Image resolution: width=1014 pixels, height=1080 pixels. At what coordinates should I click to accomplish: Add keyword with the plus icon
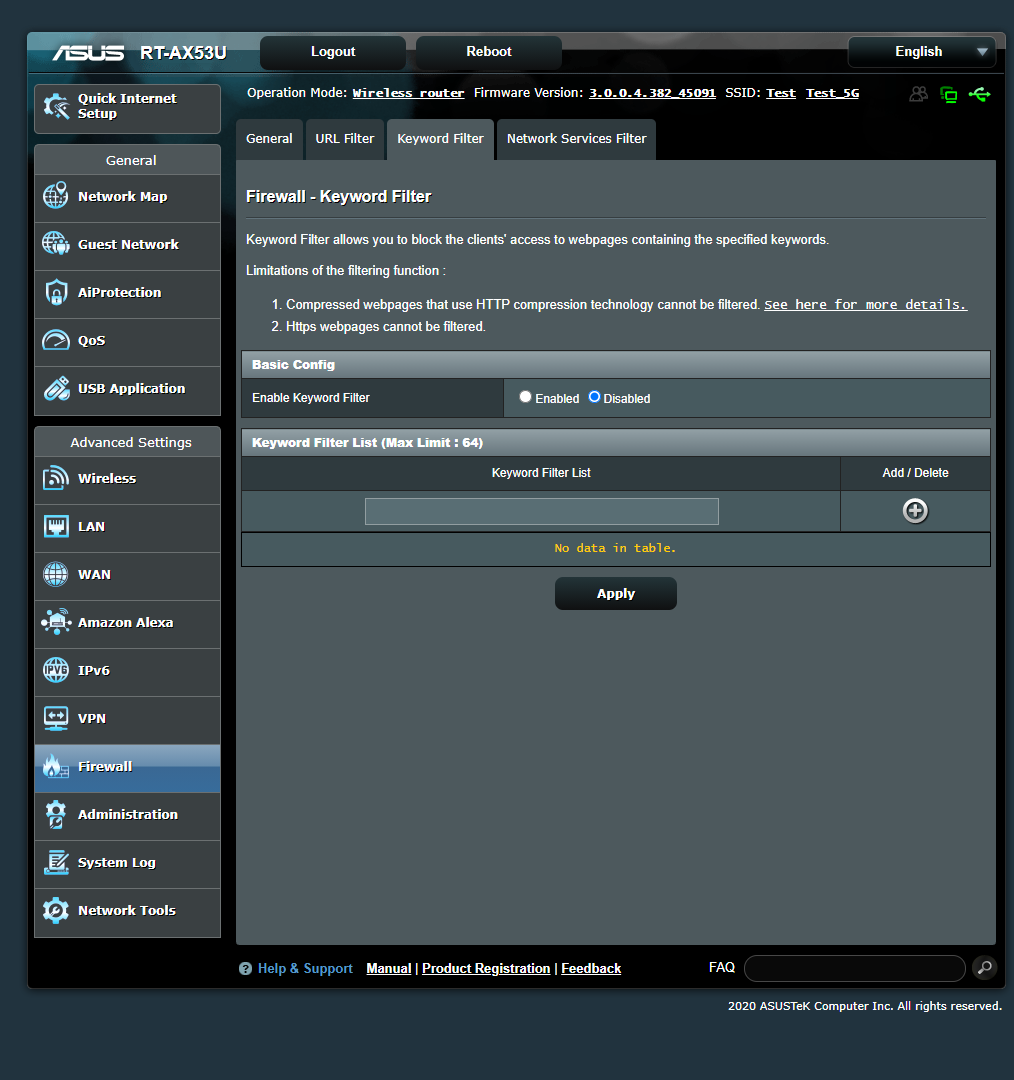[x=915, y=510]
